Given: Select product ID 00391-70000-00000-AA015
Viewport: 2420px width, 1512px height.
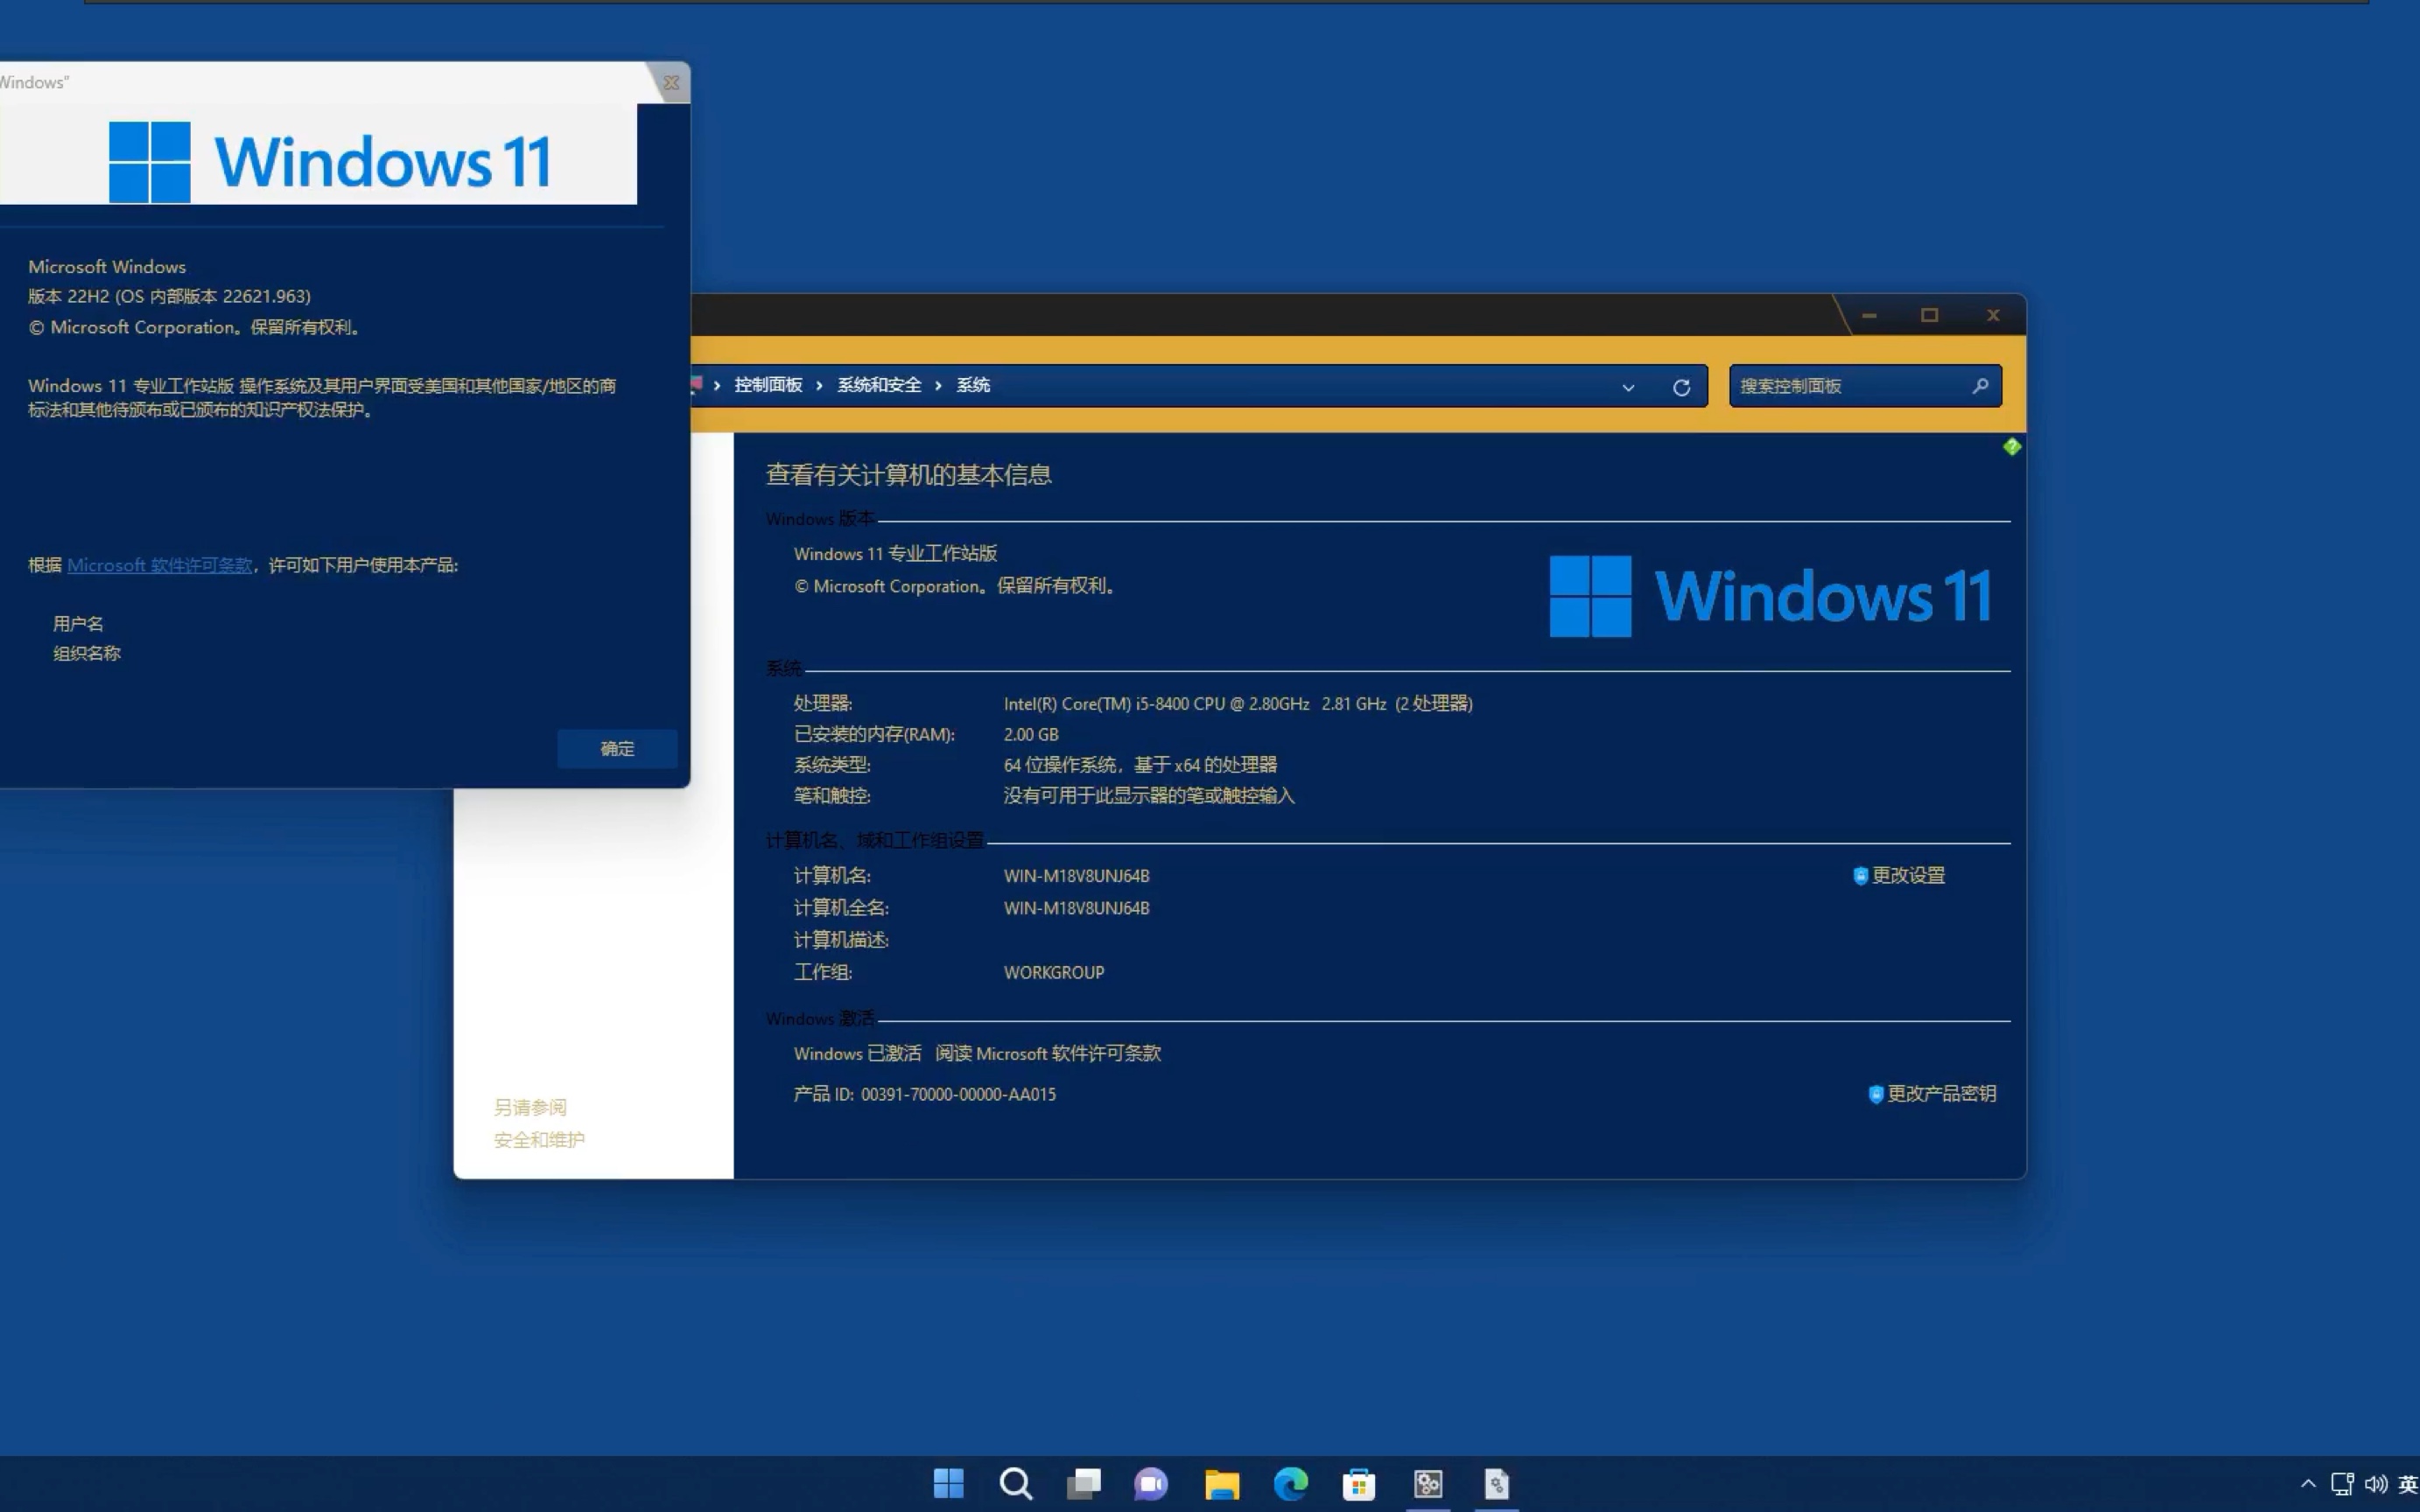Looking at the screenshot, I should pos(958,1094).
